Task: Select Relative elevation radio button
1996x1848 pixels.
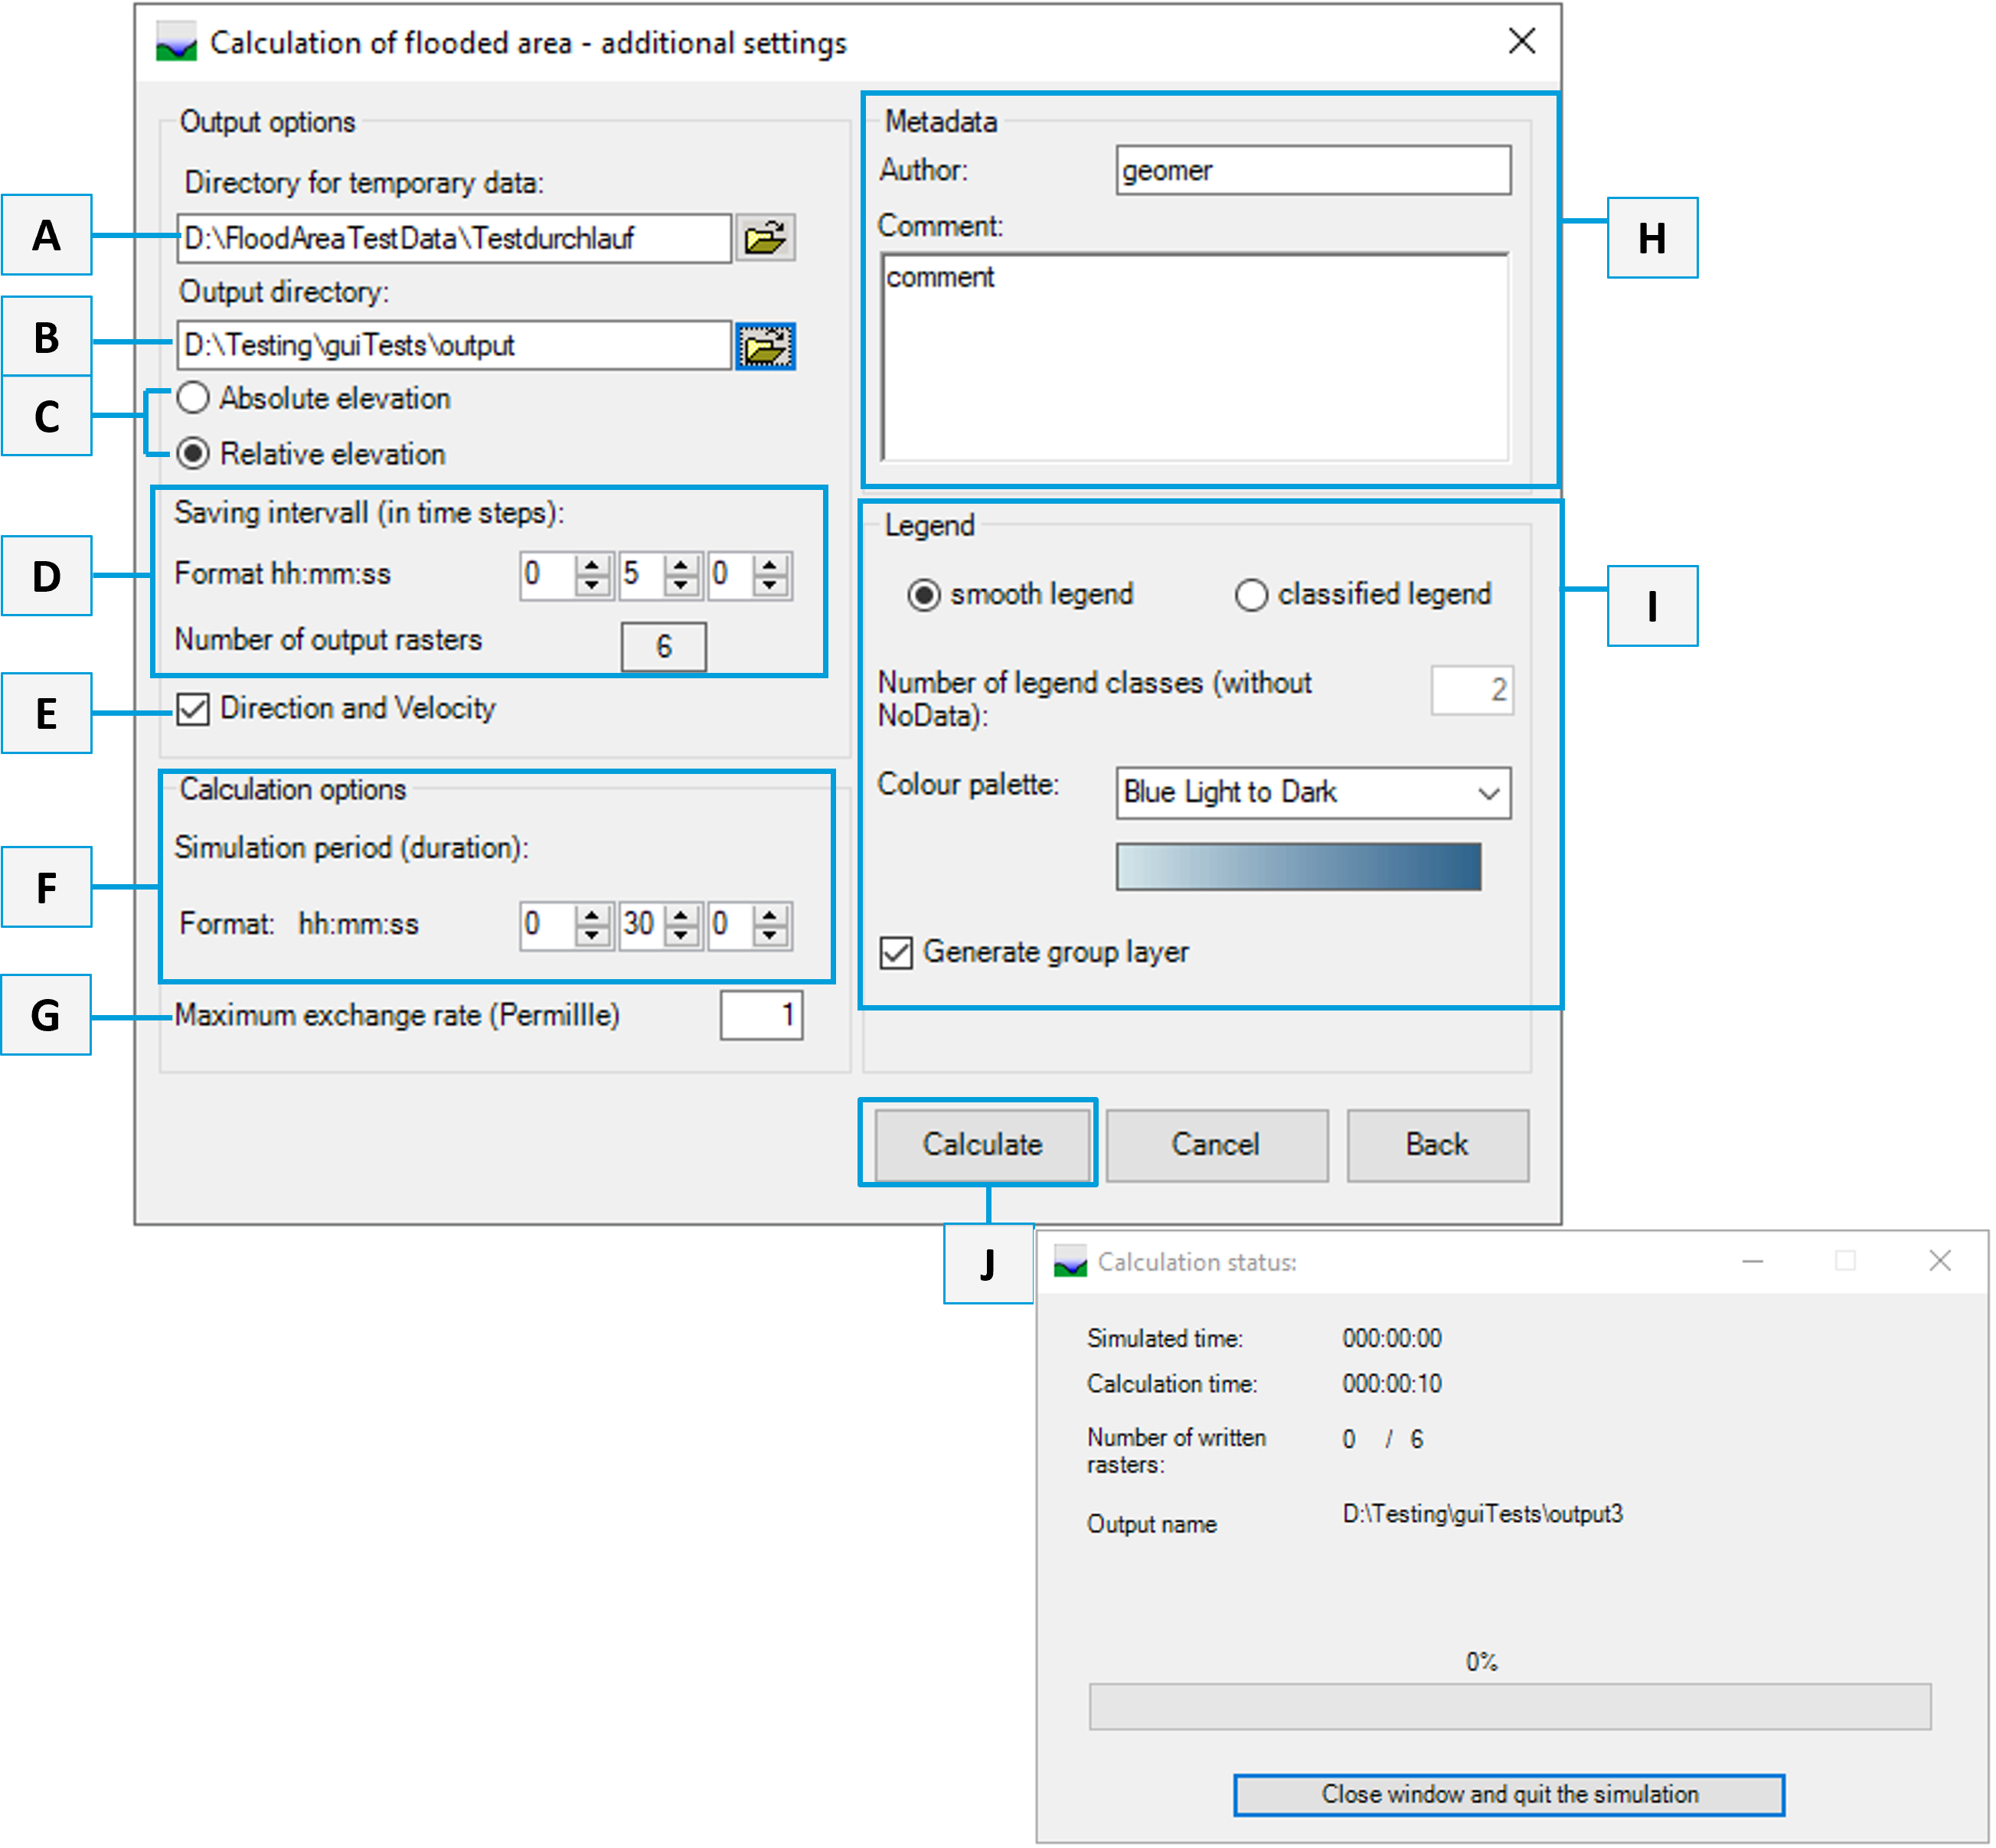Action: coord(193,454)
